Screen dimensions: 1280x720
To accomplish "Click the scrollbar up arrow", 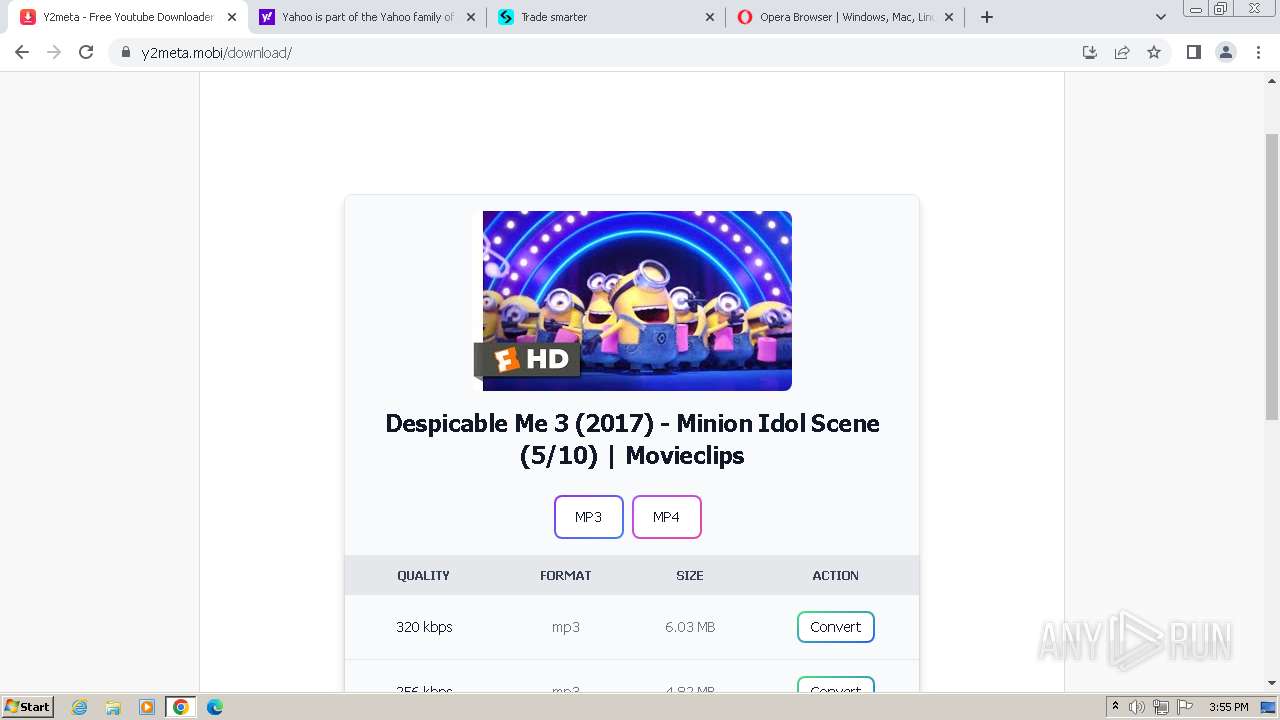I will [1272, 79].
